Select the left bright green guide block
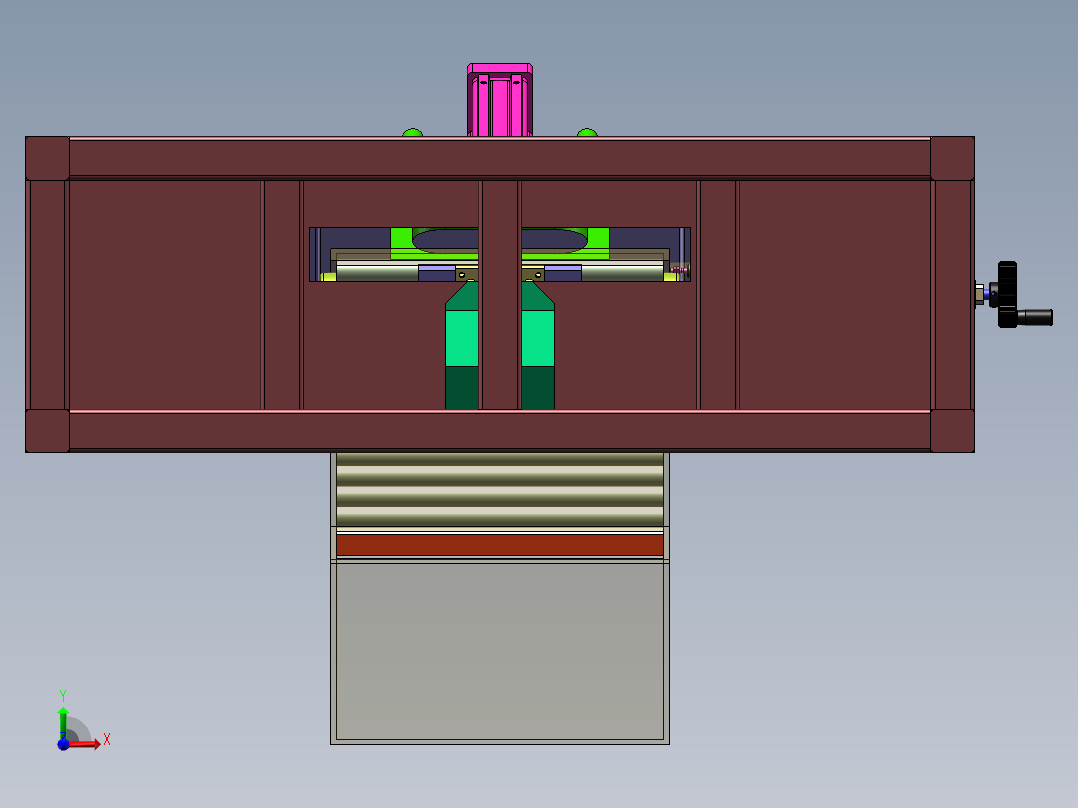Viewport: 1078px width, 808px height. [461, 338]
